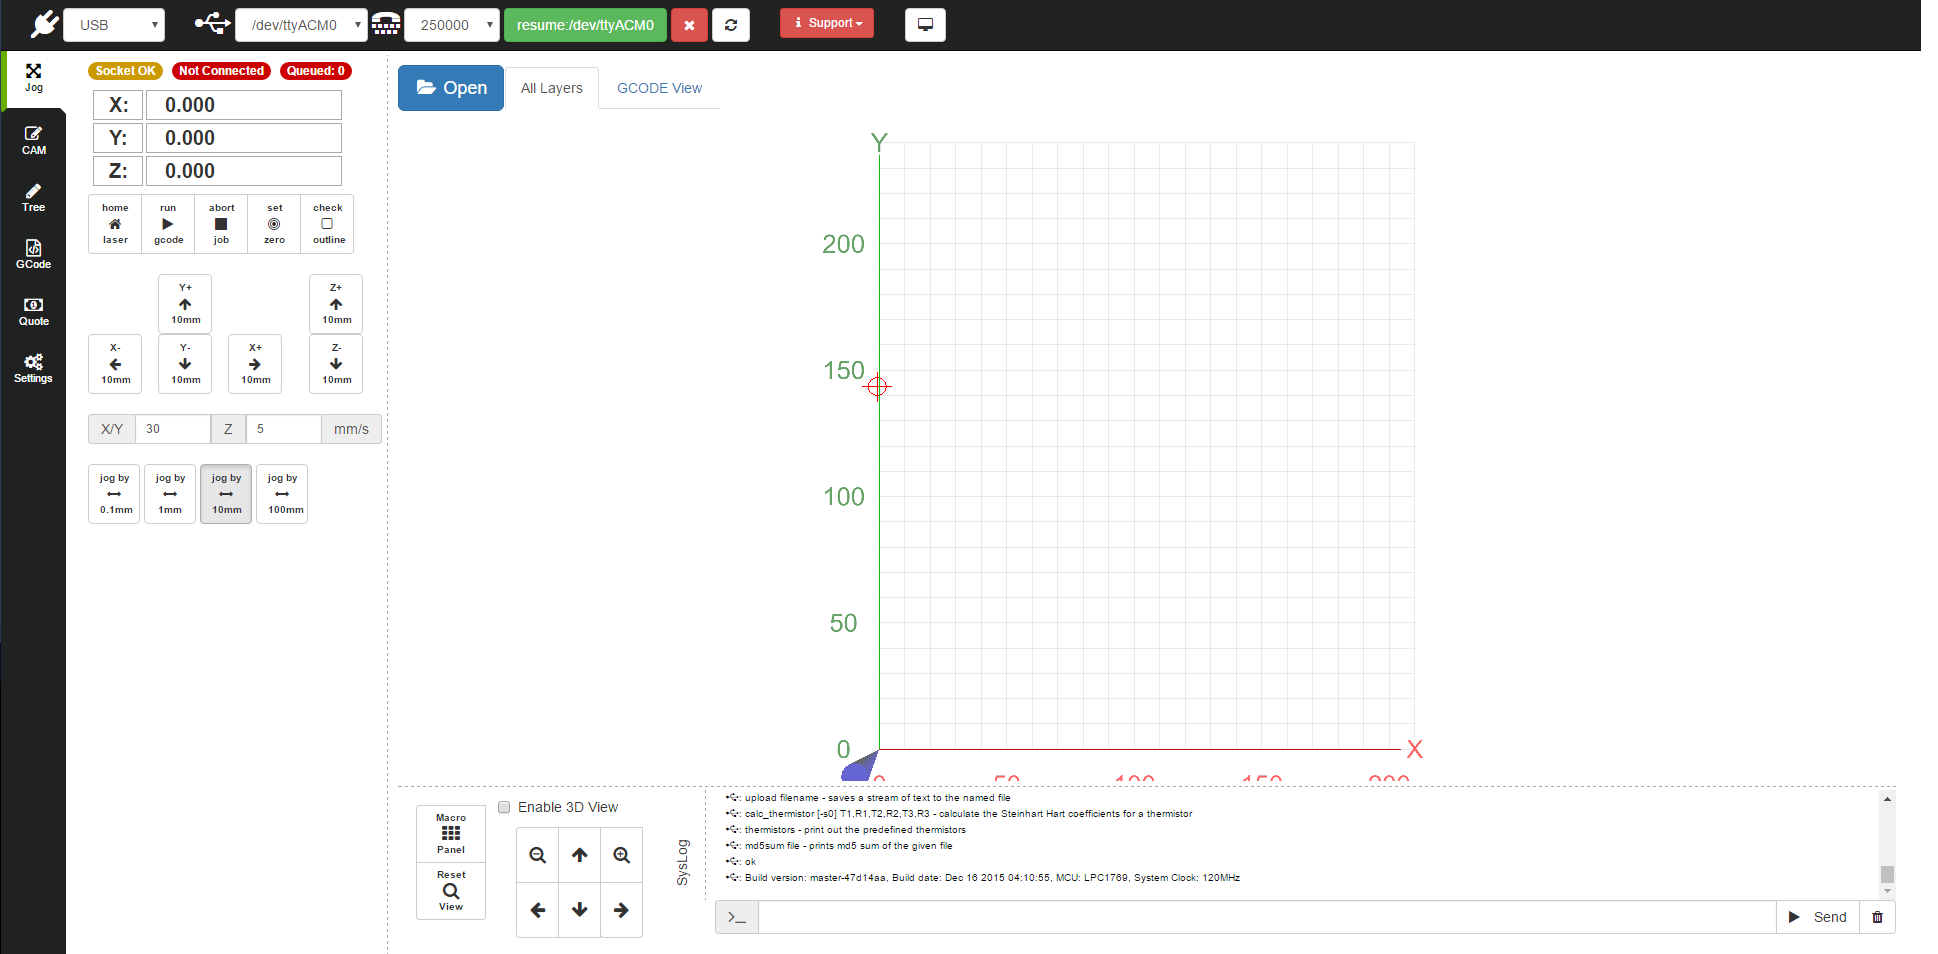Jog Y+ by 10mm
The width and height of the screenshot is (1938, 954).
point(185,304)
